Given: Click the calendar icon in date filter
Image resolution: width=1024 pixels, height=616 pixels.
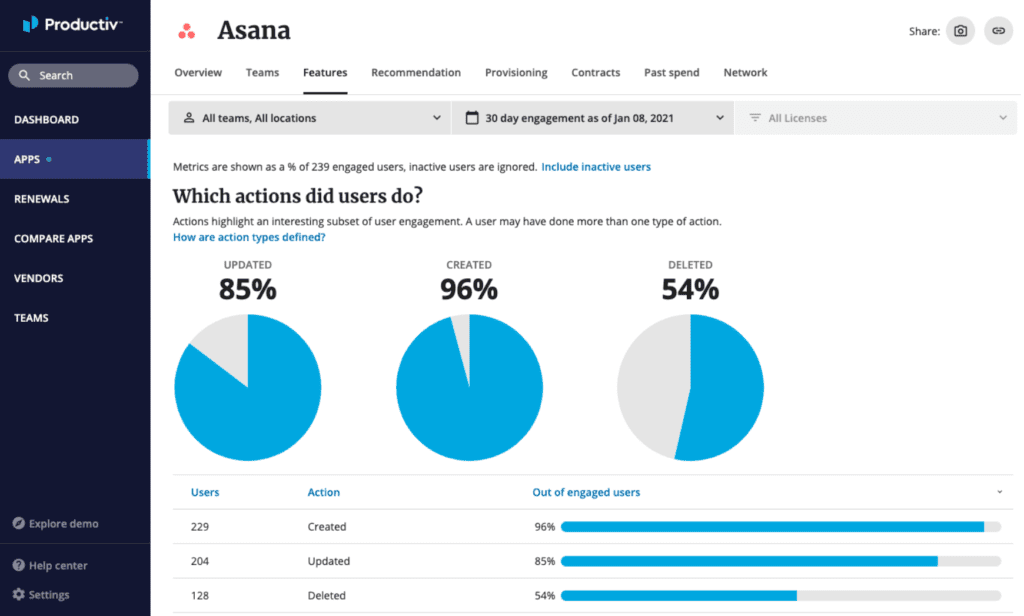Looking at the screenshot, I should point(472,118).
